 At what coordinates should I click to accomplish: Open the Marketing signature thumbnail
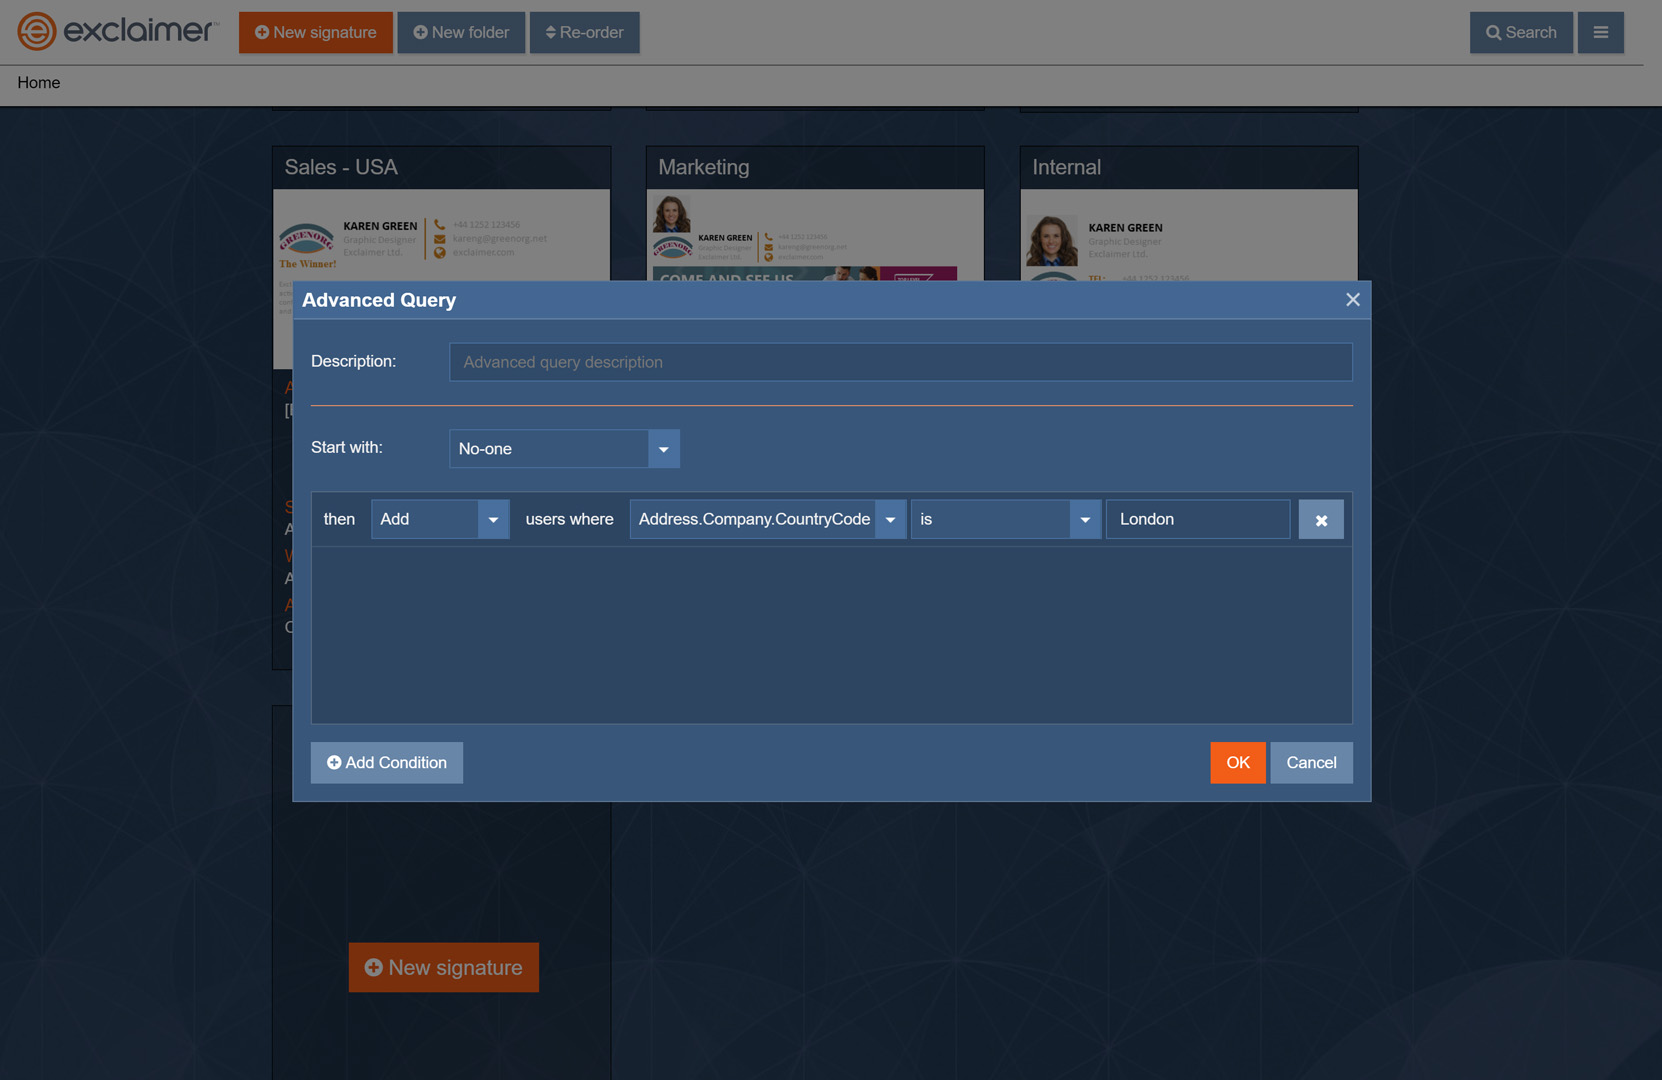[x=815, y=235]
